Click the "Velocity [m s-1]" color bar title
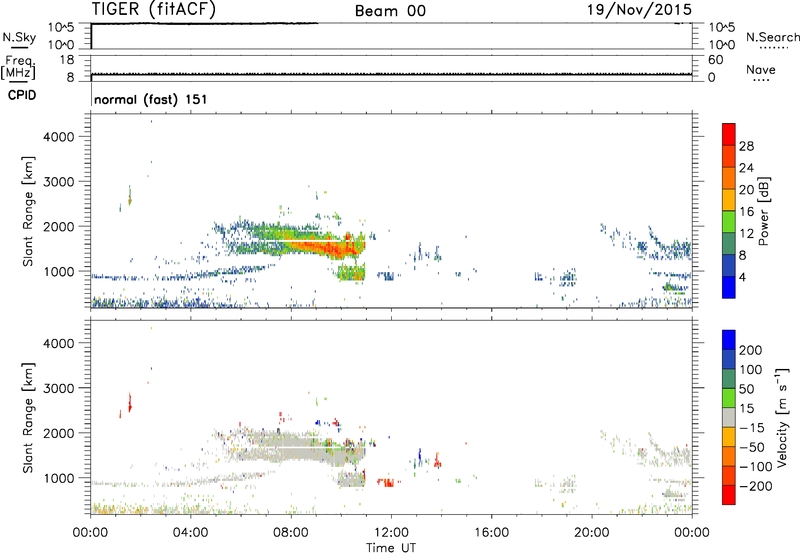 pyautogui.click(x=782, y=418)
